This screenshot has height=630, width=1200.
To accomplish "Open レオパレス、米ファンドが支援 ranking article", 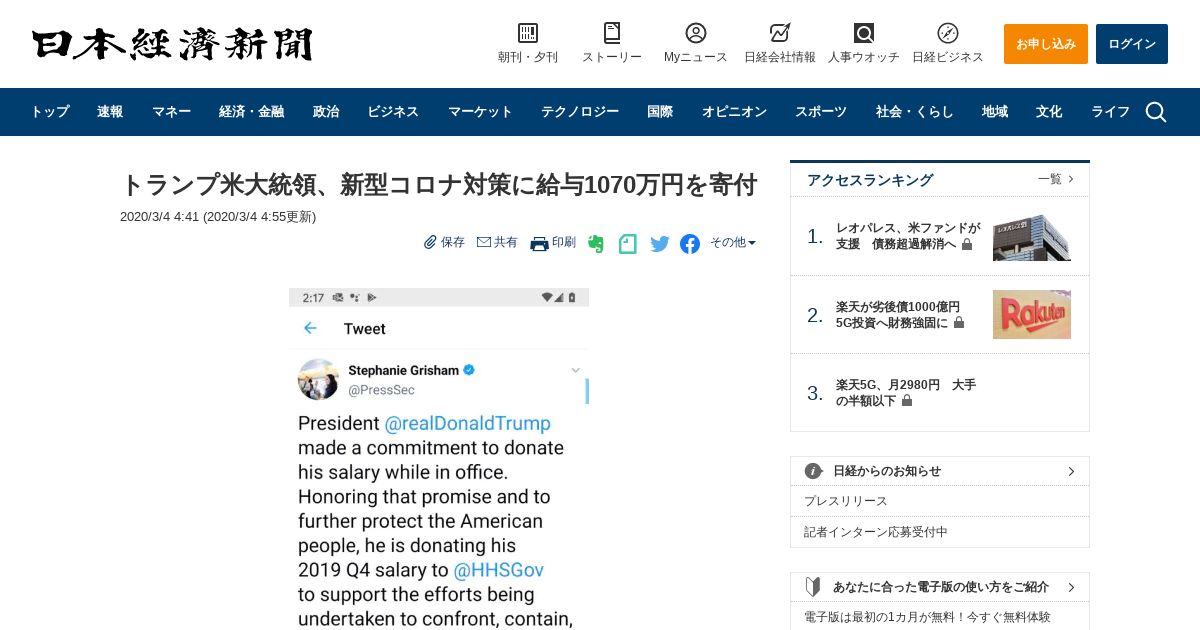I will pyautogui.click(x=908, y=236).
